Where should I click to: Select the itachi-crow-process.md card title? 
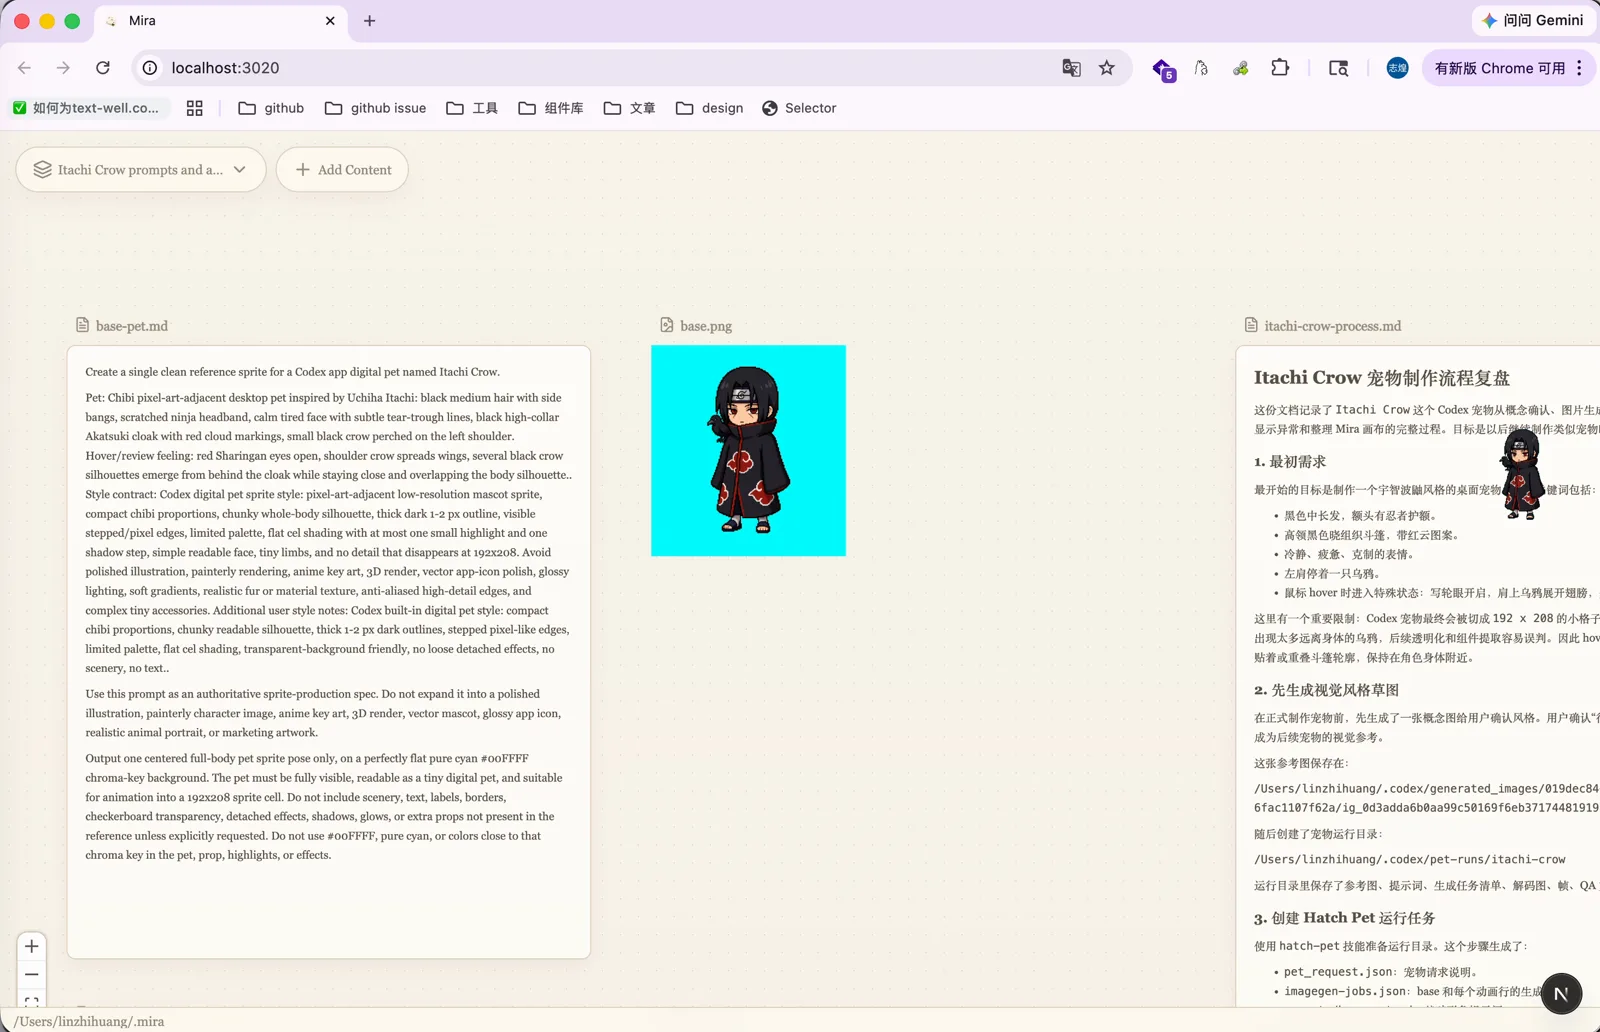pos(1333,326)
